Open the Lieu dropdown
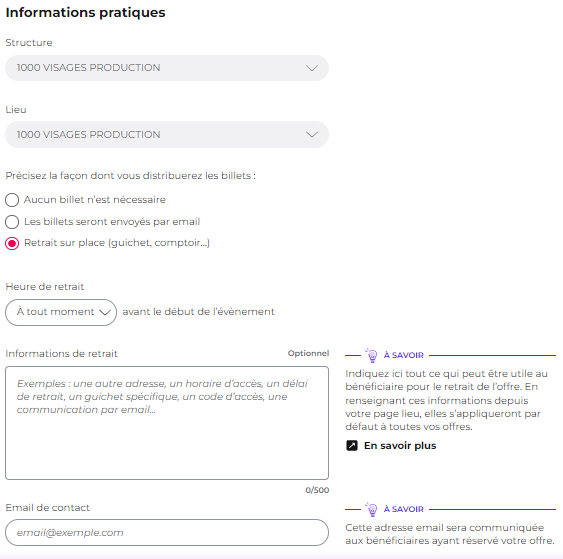Viewport: 563px width, 559px height. pos(167,135)
